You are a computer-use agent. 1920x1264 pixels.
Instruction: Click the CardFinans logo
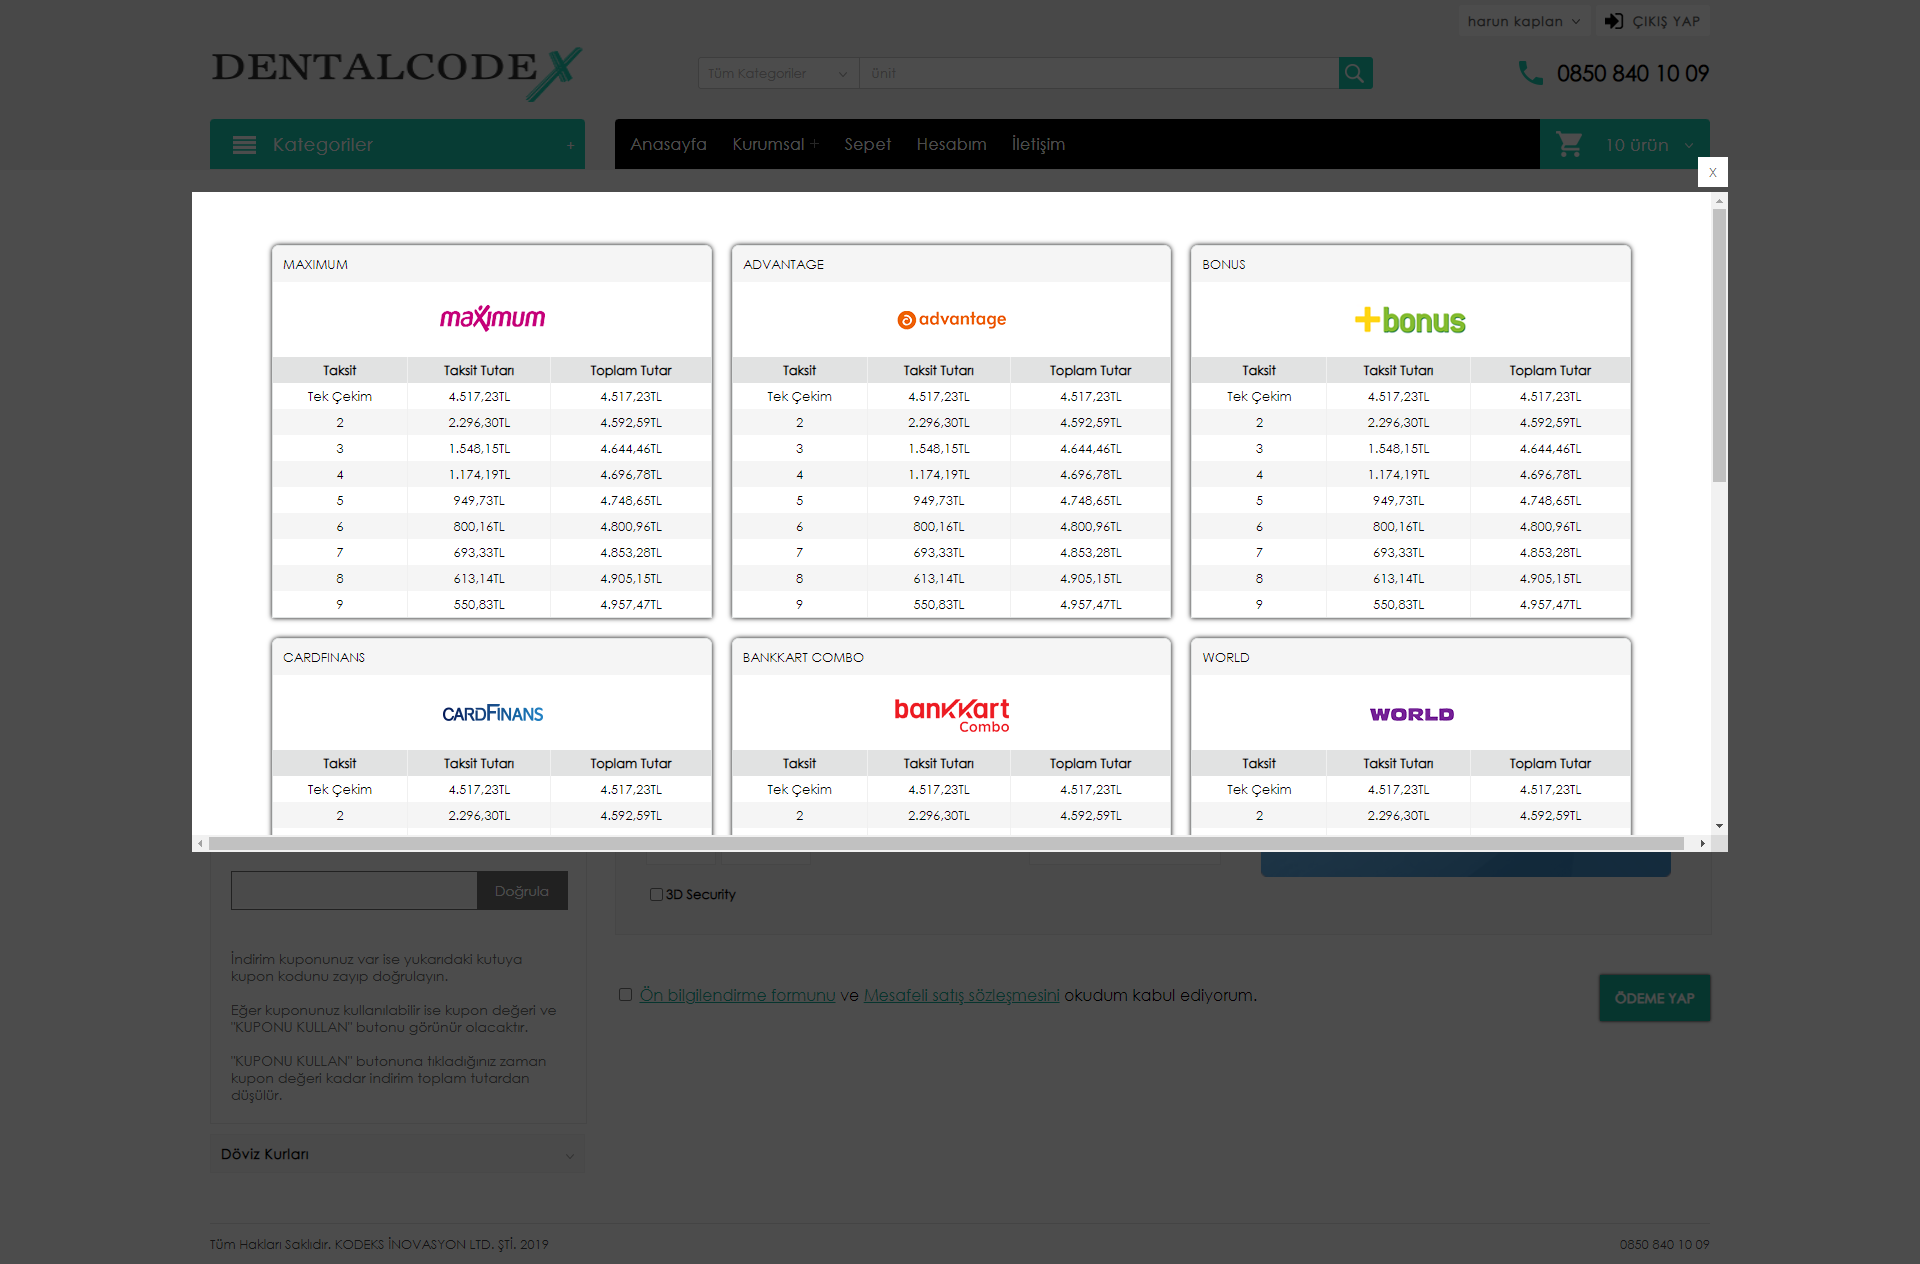coord(492,713)
